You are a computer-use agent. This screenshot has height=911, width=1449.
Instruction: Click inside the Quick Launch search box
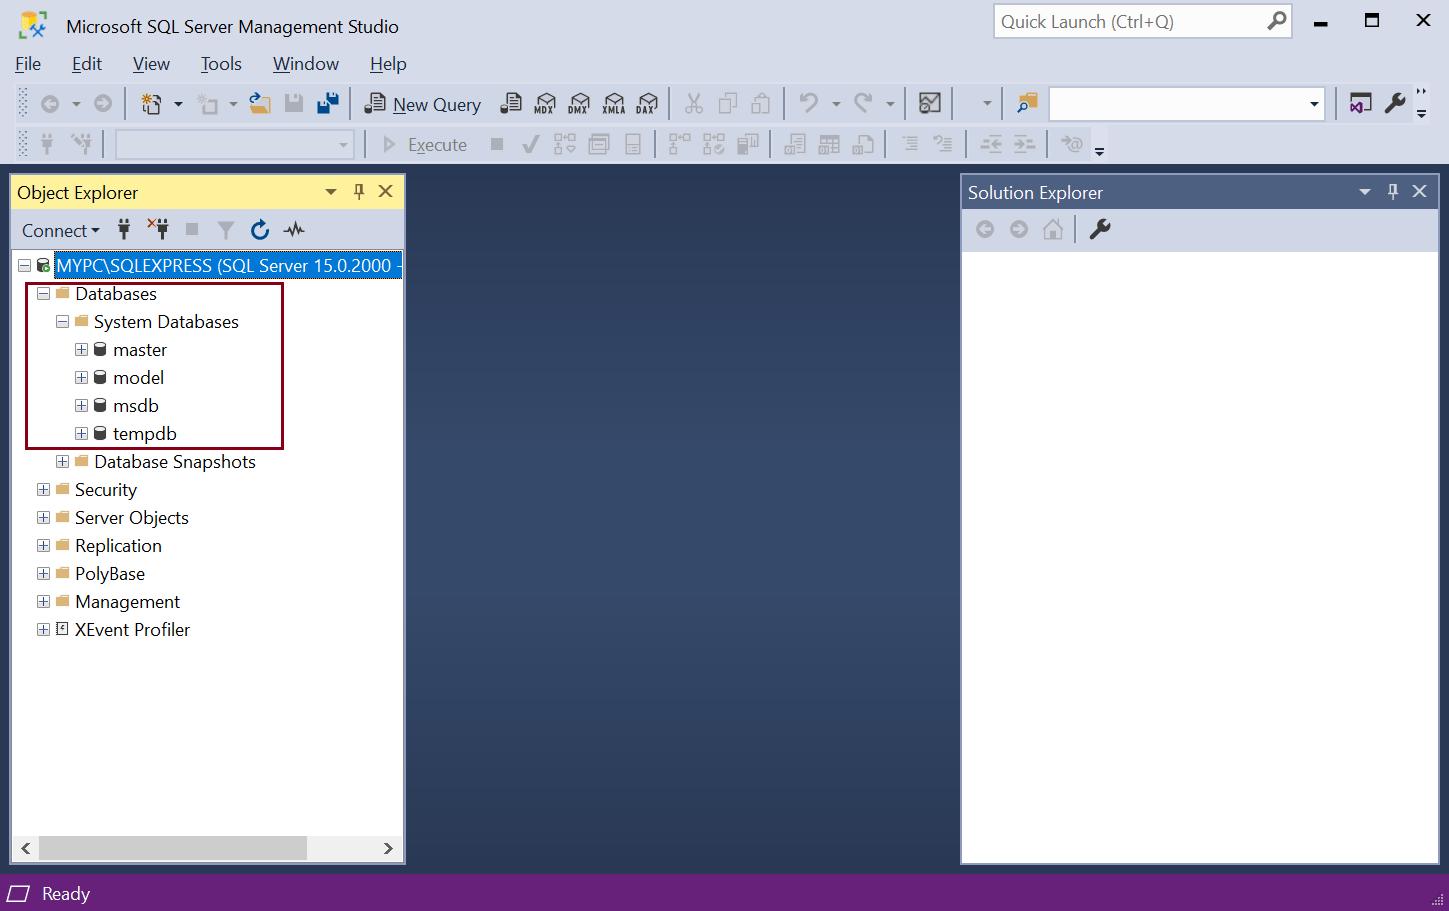(1120, 20)
